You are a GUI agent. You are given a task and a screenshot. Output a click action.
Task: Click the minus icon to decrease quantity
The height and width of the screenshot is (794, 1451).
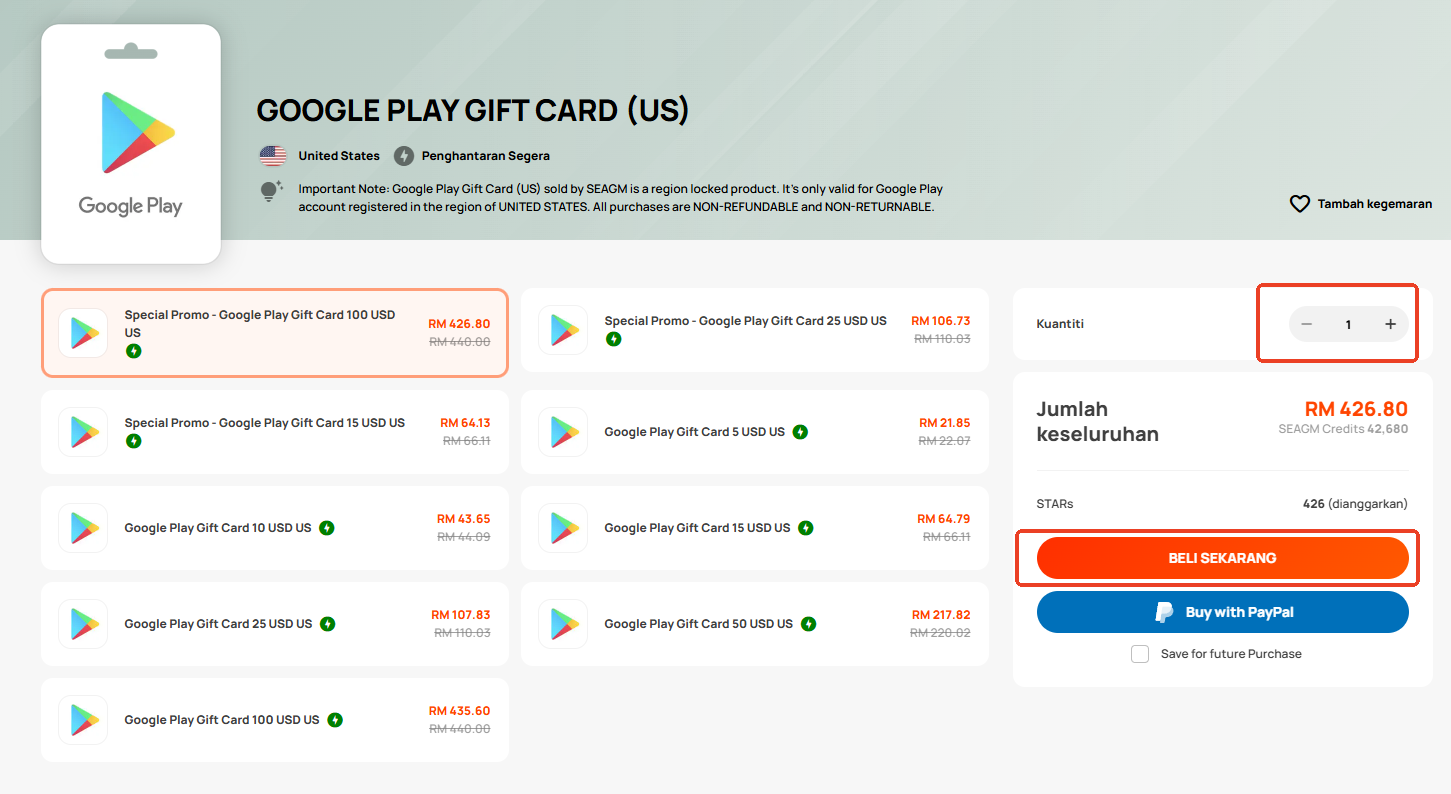pyautogui.click(x=1306, y=324)
